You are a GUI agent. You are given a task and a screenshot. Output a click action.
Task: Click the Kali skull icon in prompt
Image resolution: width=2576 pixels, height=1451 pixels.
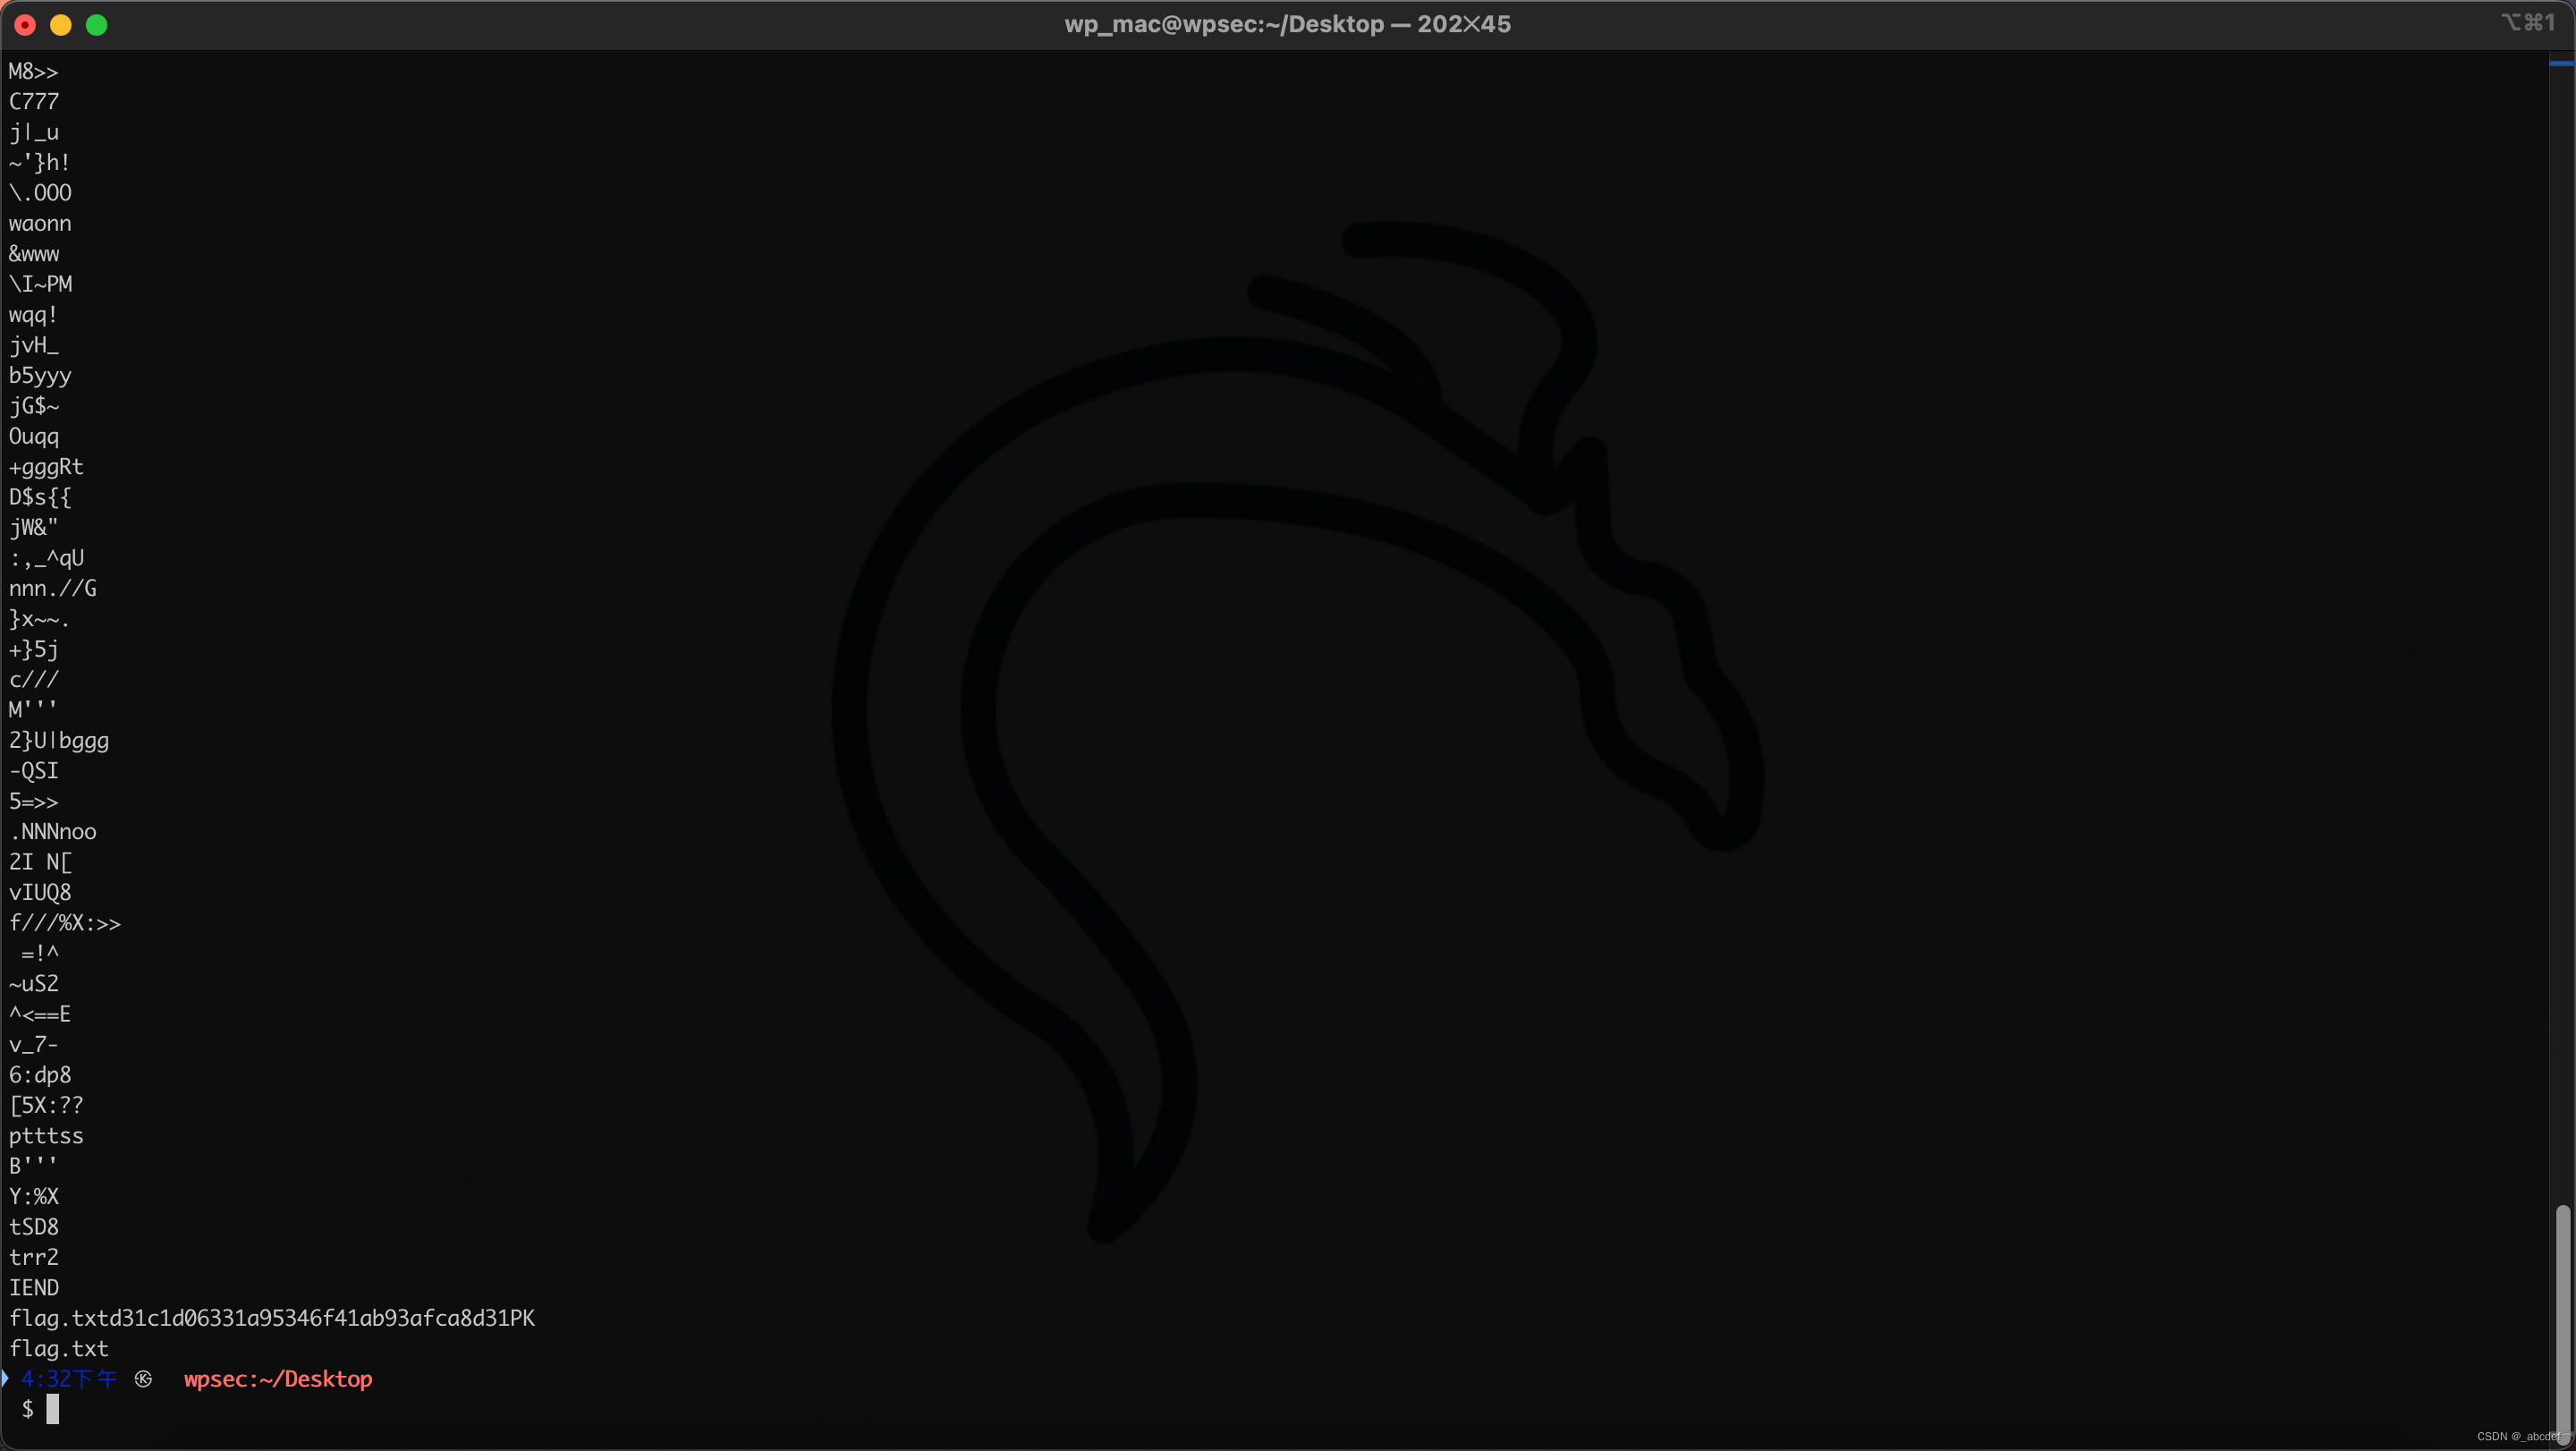click(144, 1379)
